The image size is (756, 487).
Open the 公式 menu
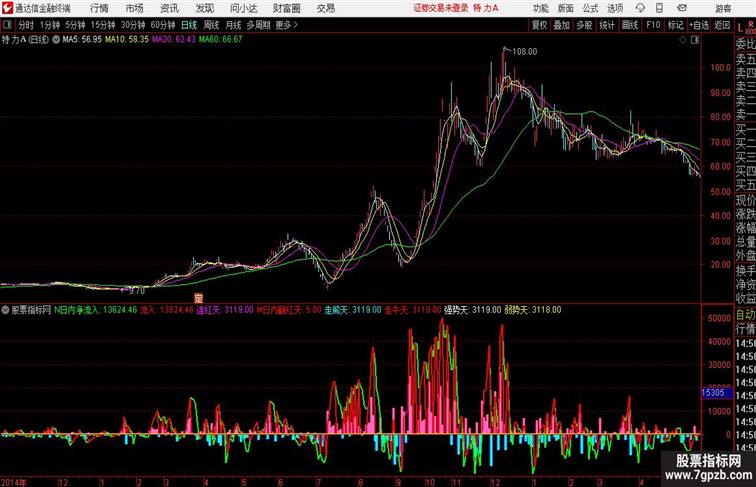[x=590, y=8]
